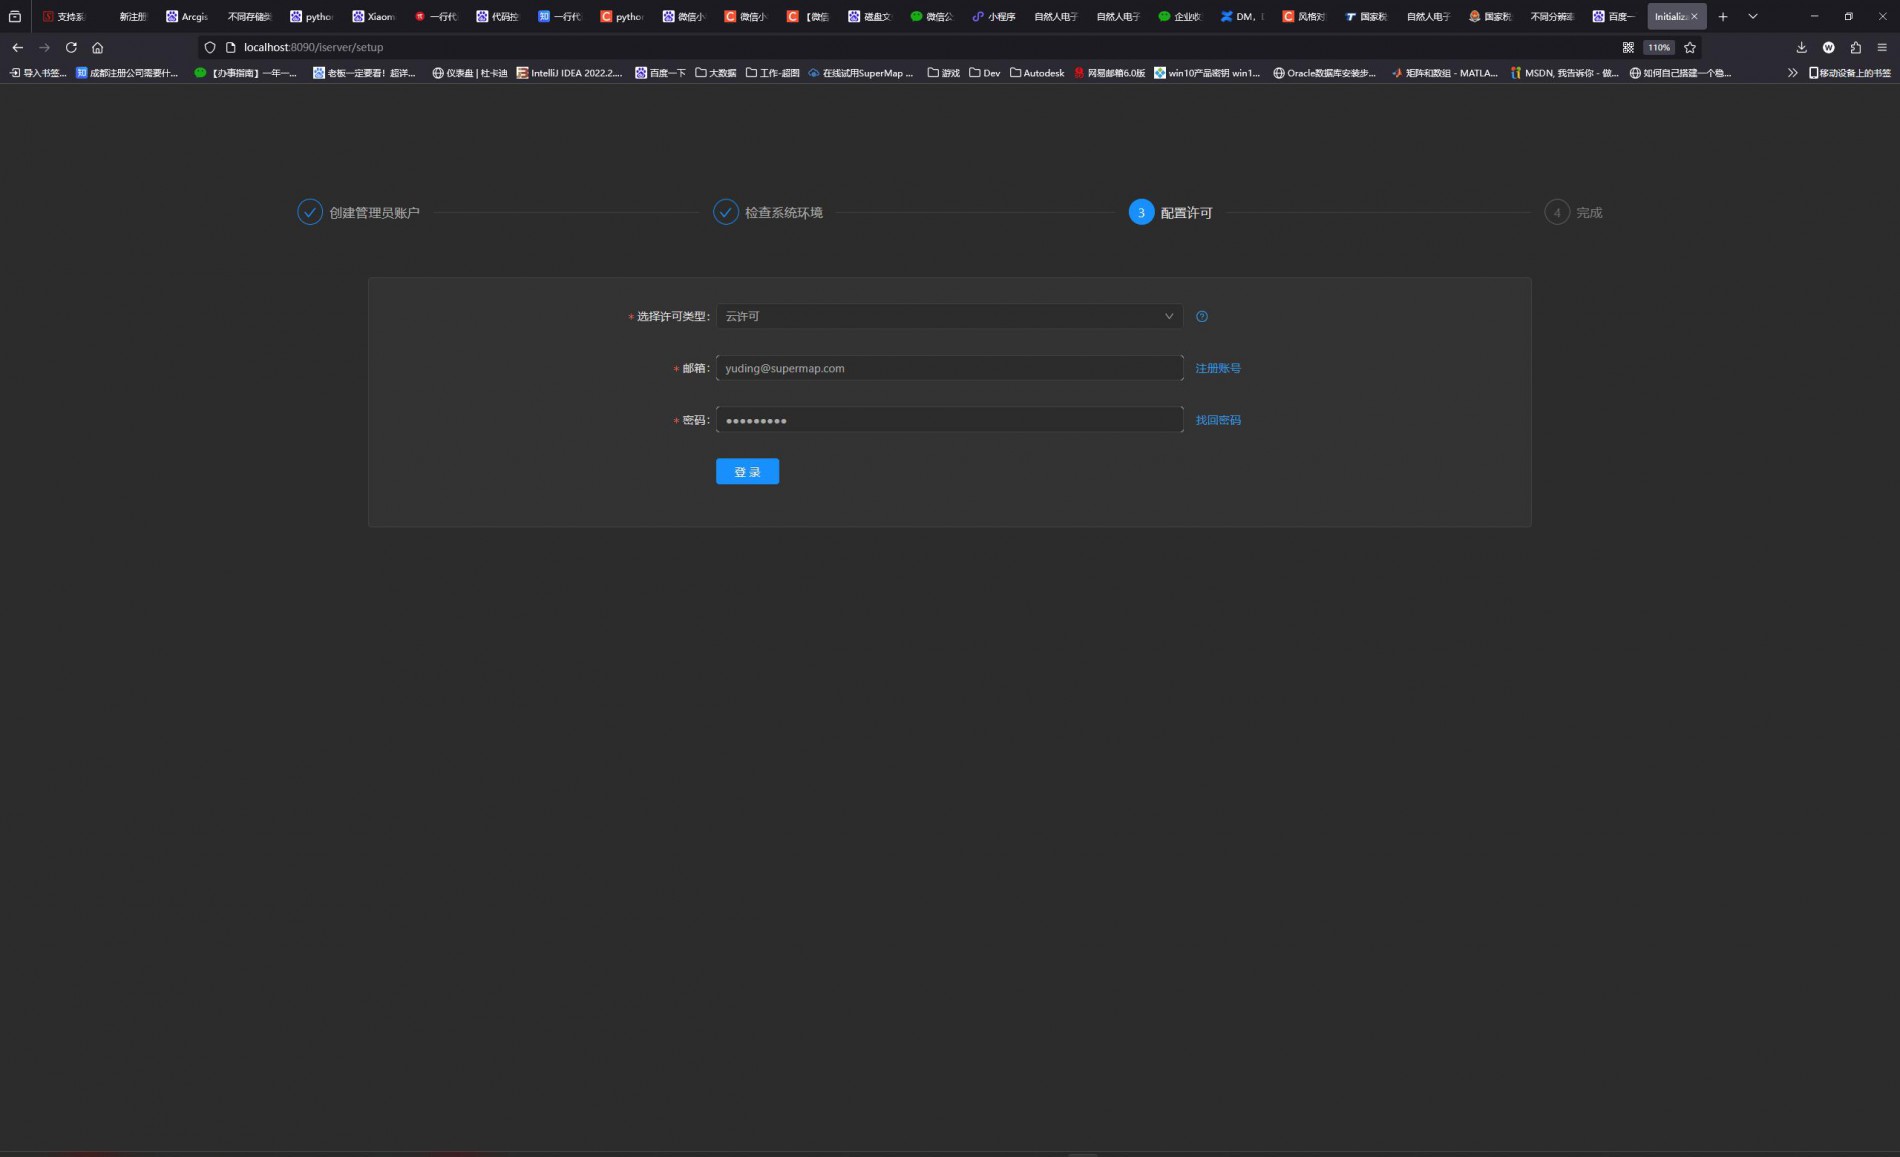
Task: Open the list all tabs chevron
Action: point(1753,16)
